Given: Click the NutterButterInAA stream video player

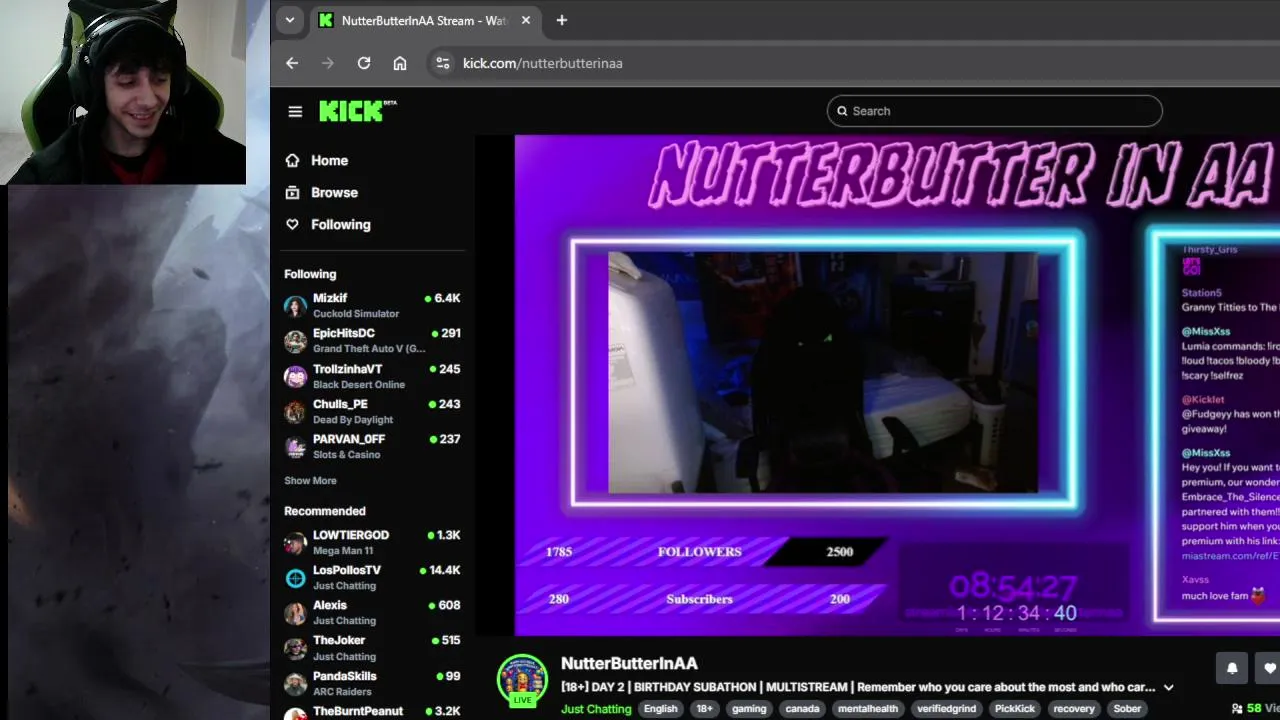Looking at the screenshot, I should (x=878, y=385).
